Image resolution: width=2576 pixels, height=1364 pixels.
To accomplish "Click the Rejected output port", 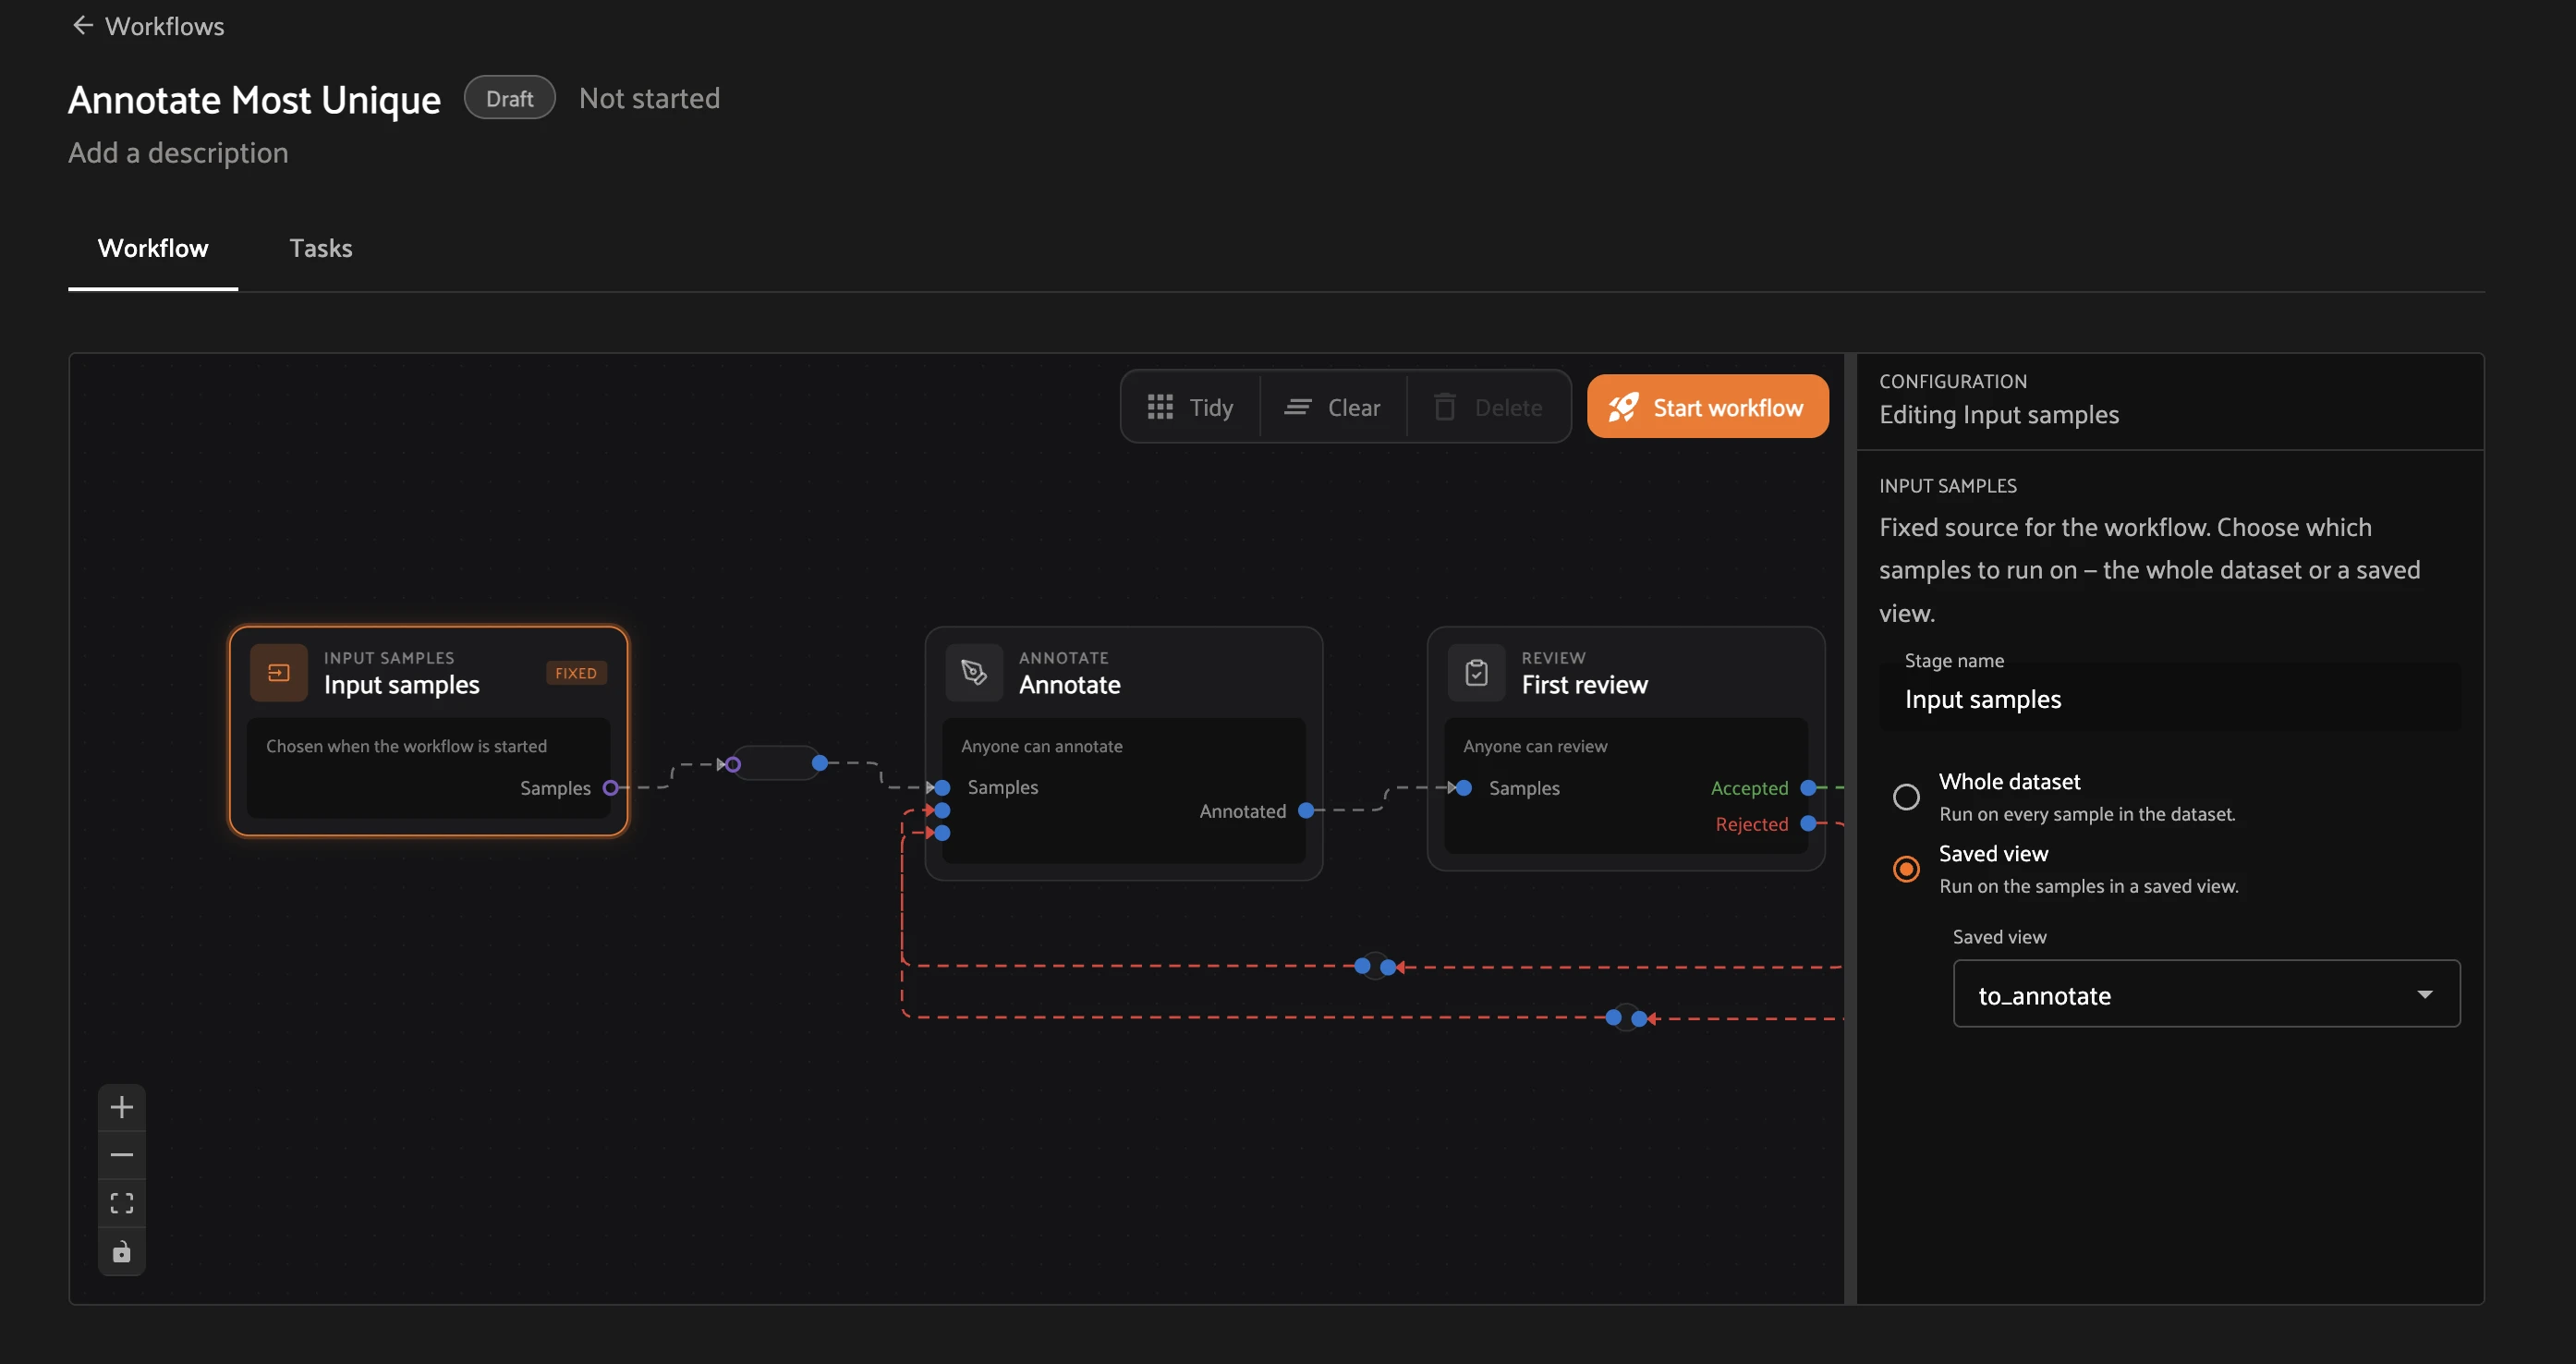I will pyautogui.click(x=1808, y=824).
